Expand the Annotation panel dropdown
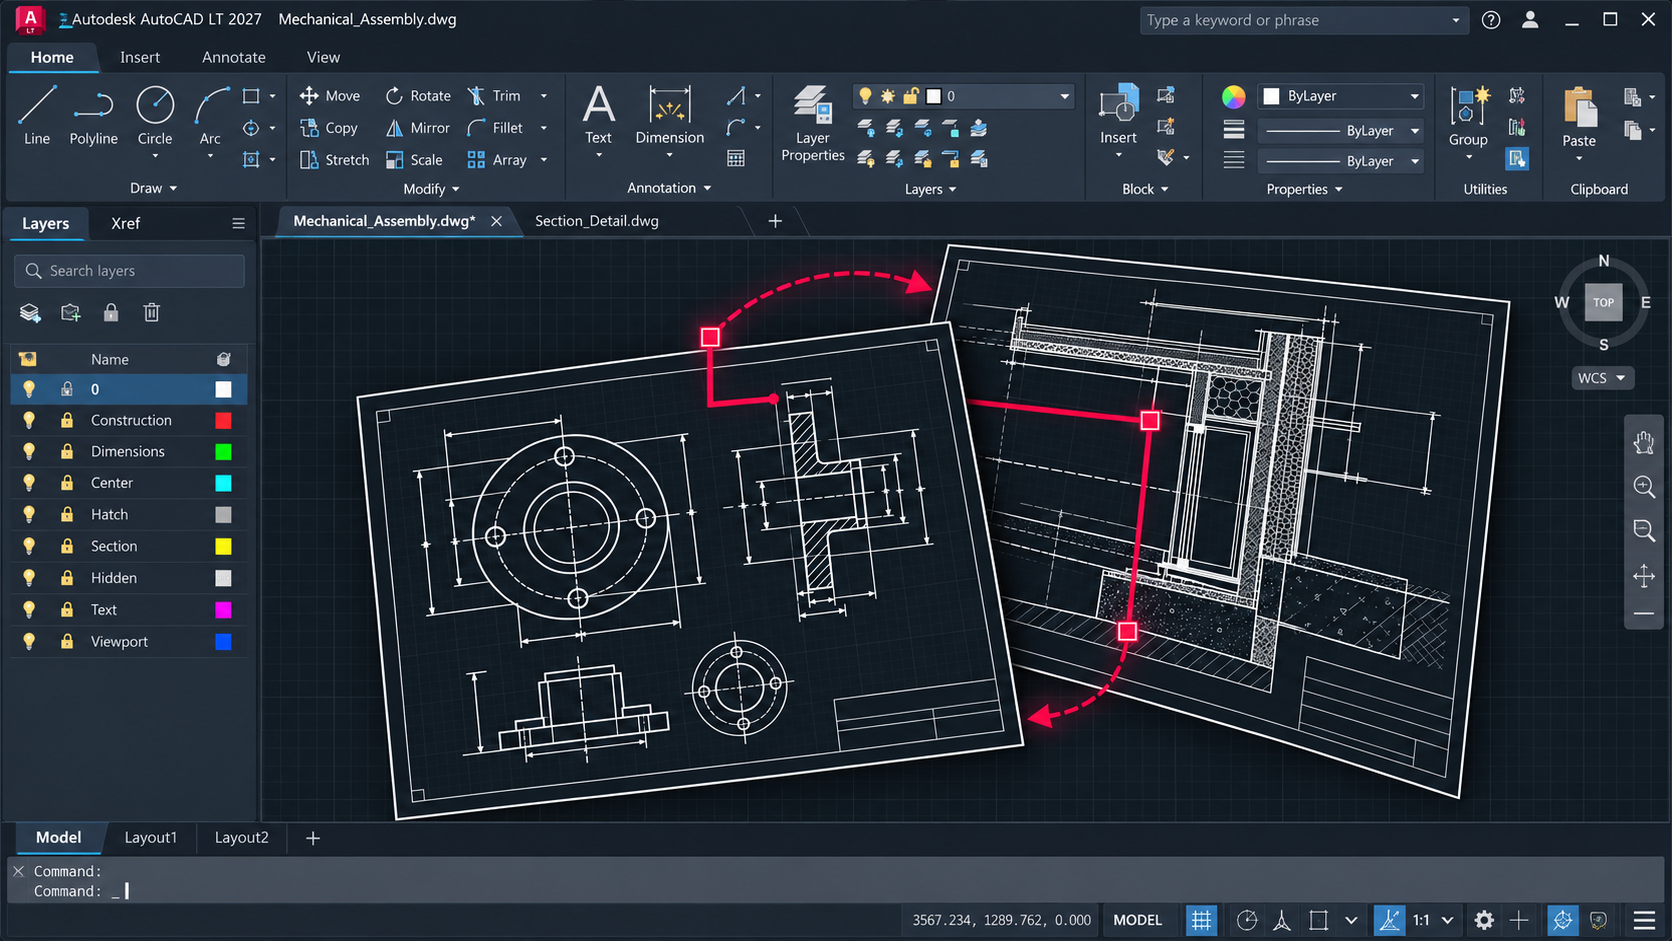The height and width of the screenshot is (941, 1672). 669,188
